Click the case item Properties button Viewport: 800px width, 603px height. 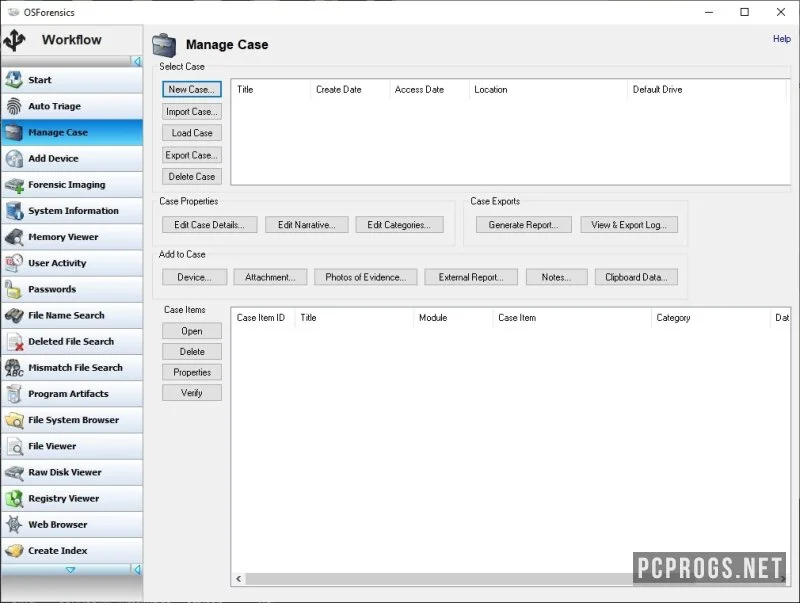[x=192, y=372]
